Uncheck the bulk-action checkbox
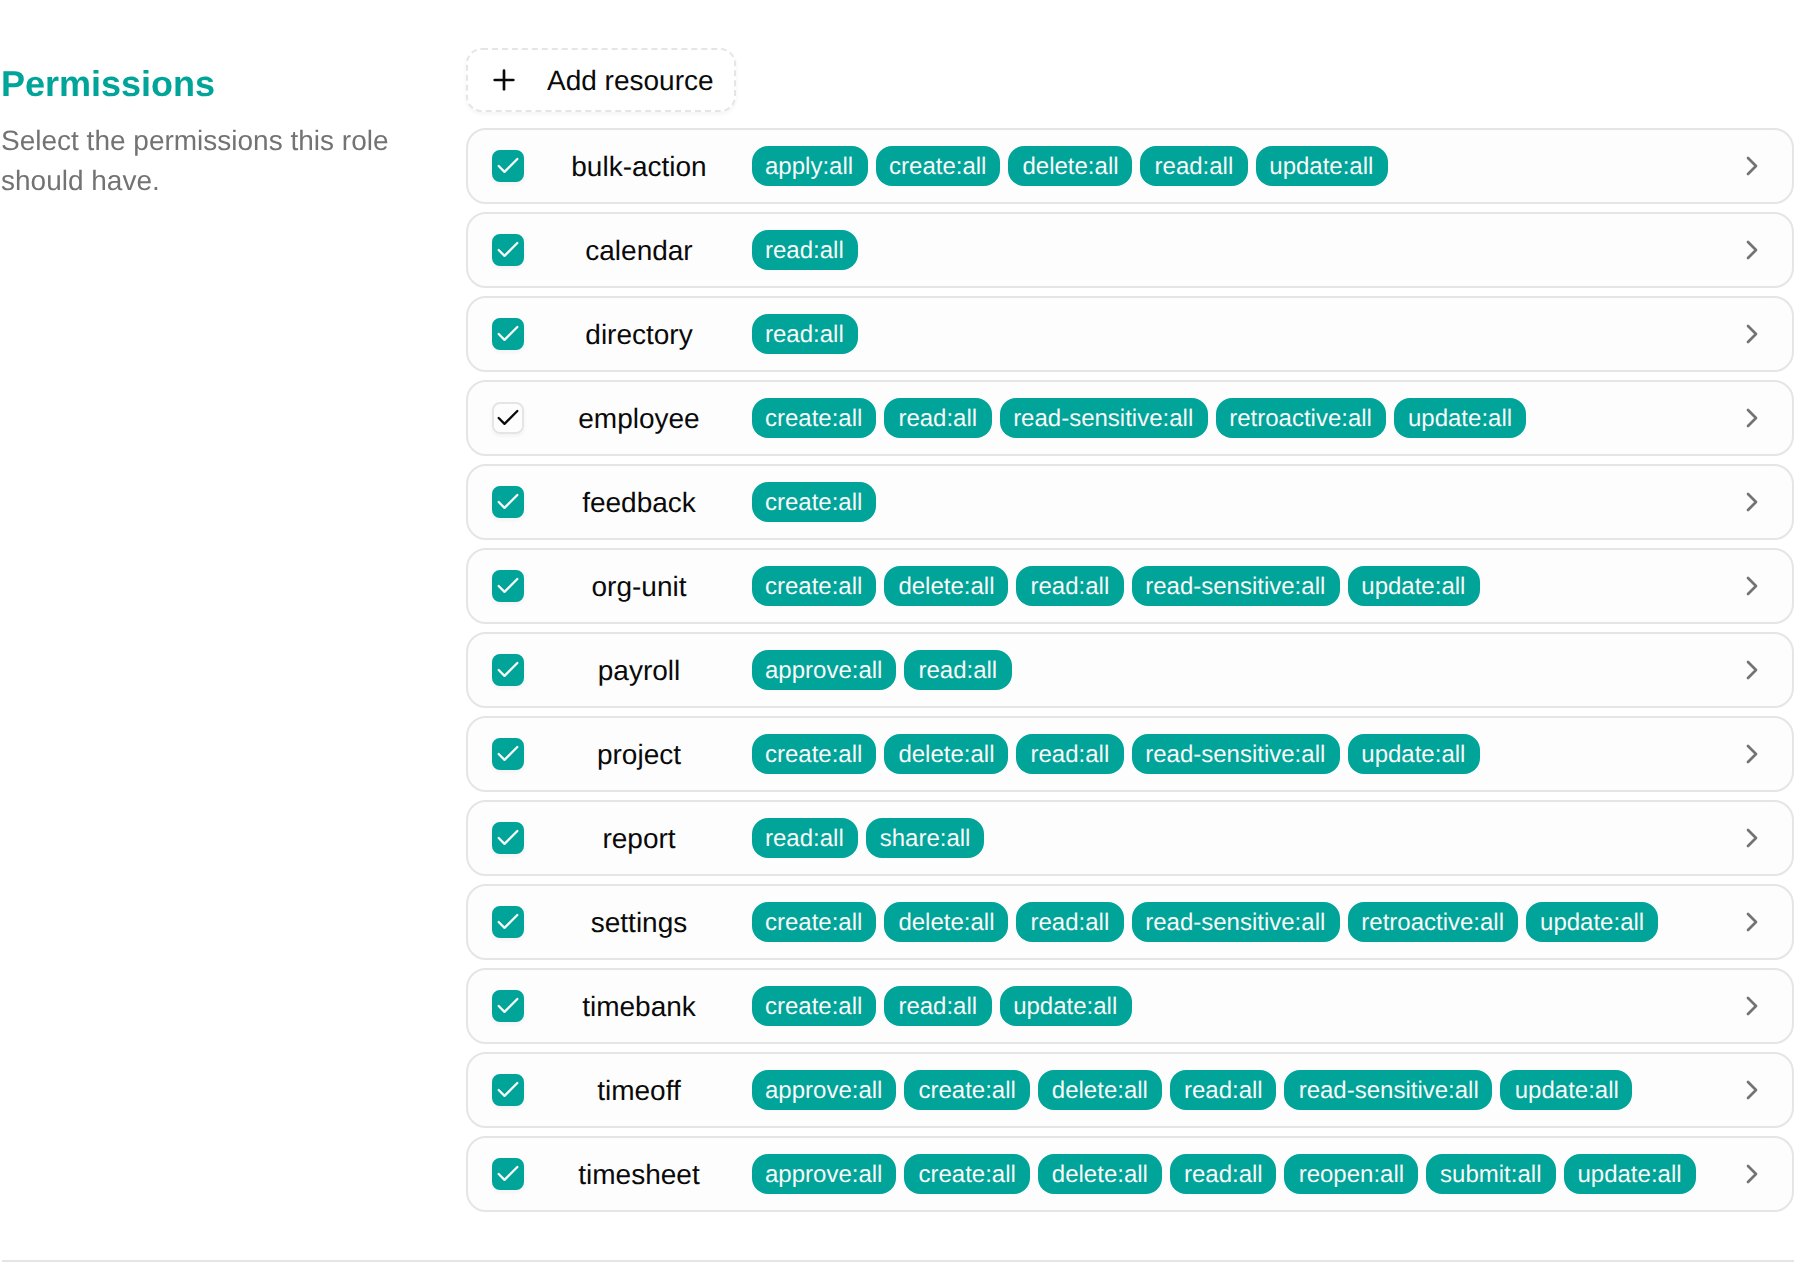 click(x=508, y=166)
